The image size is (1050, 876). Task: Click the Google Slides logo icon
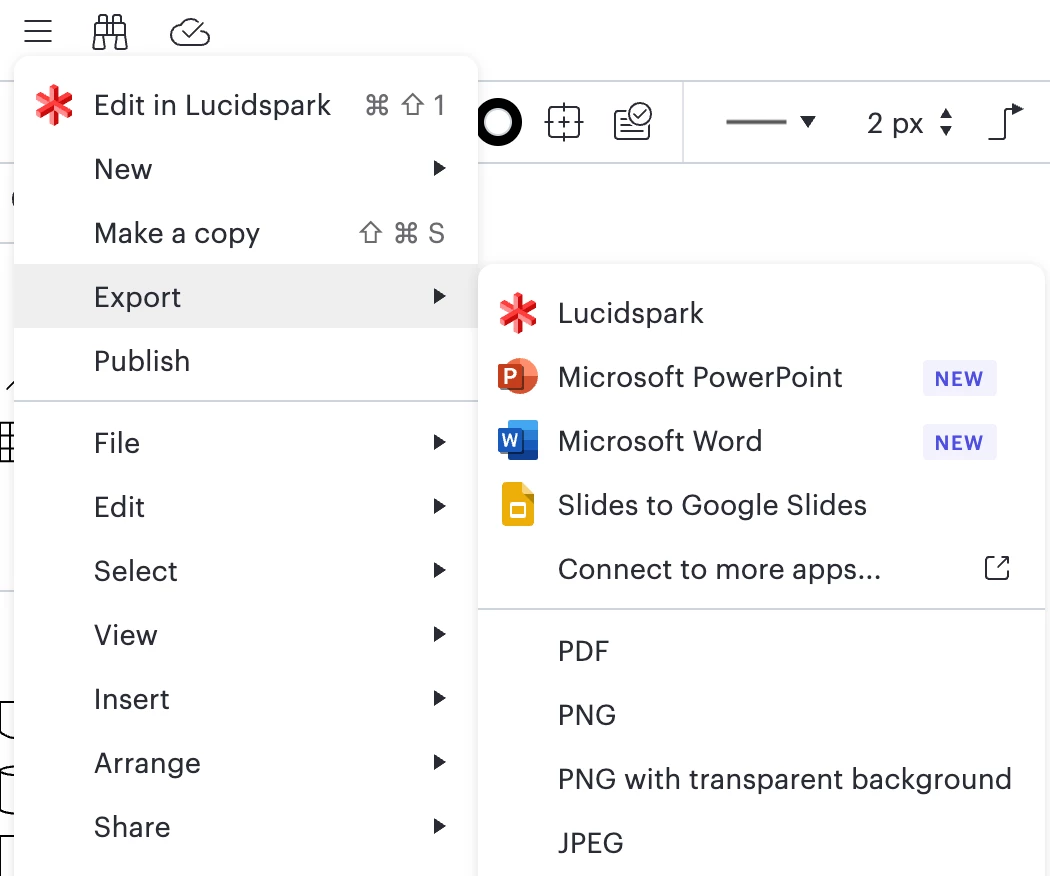pyautogui.click(x=518, y=504)
